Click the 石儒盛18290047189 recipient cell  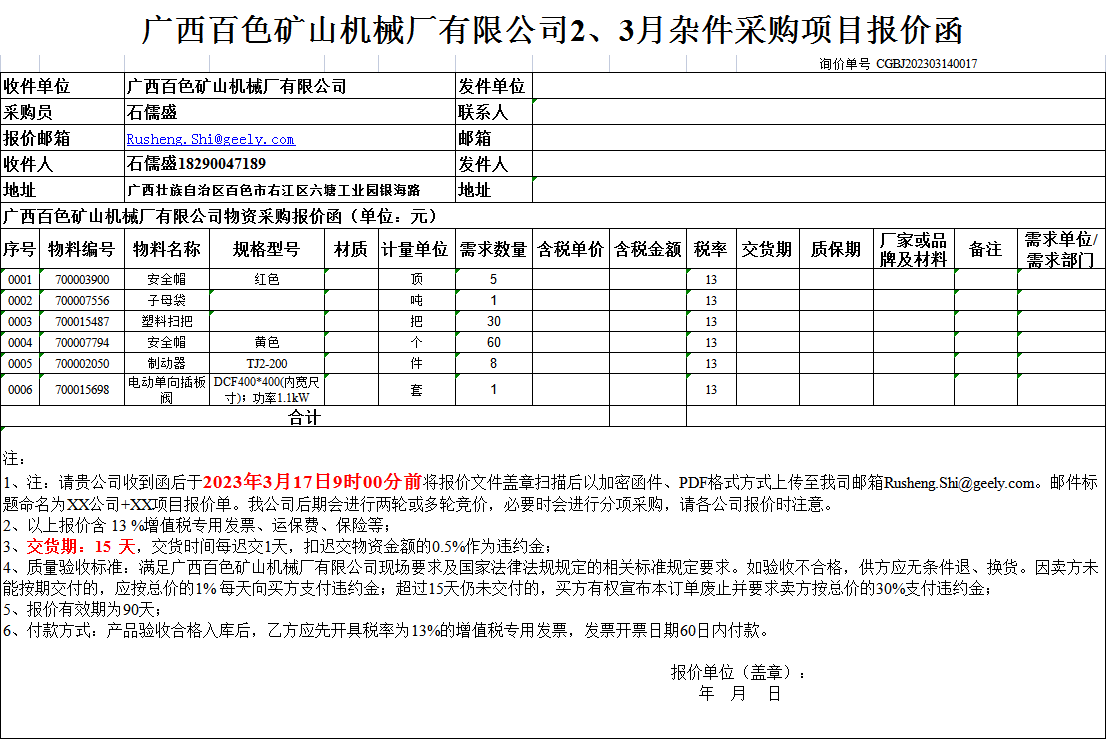pos(290,164)
